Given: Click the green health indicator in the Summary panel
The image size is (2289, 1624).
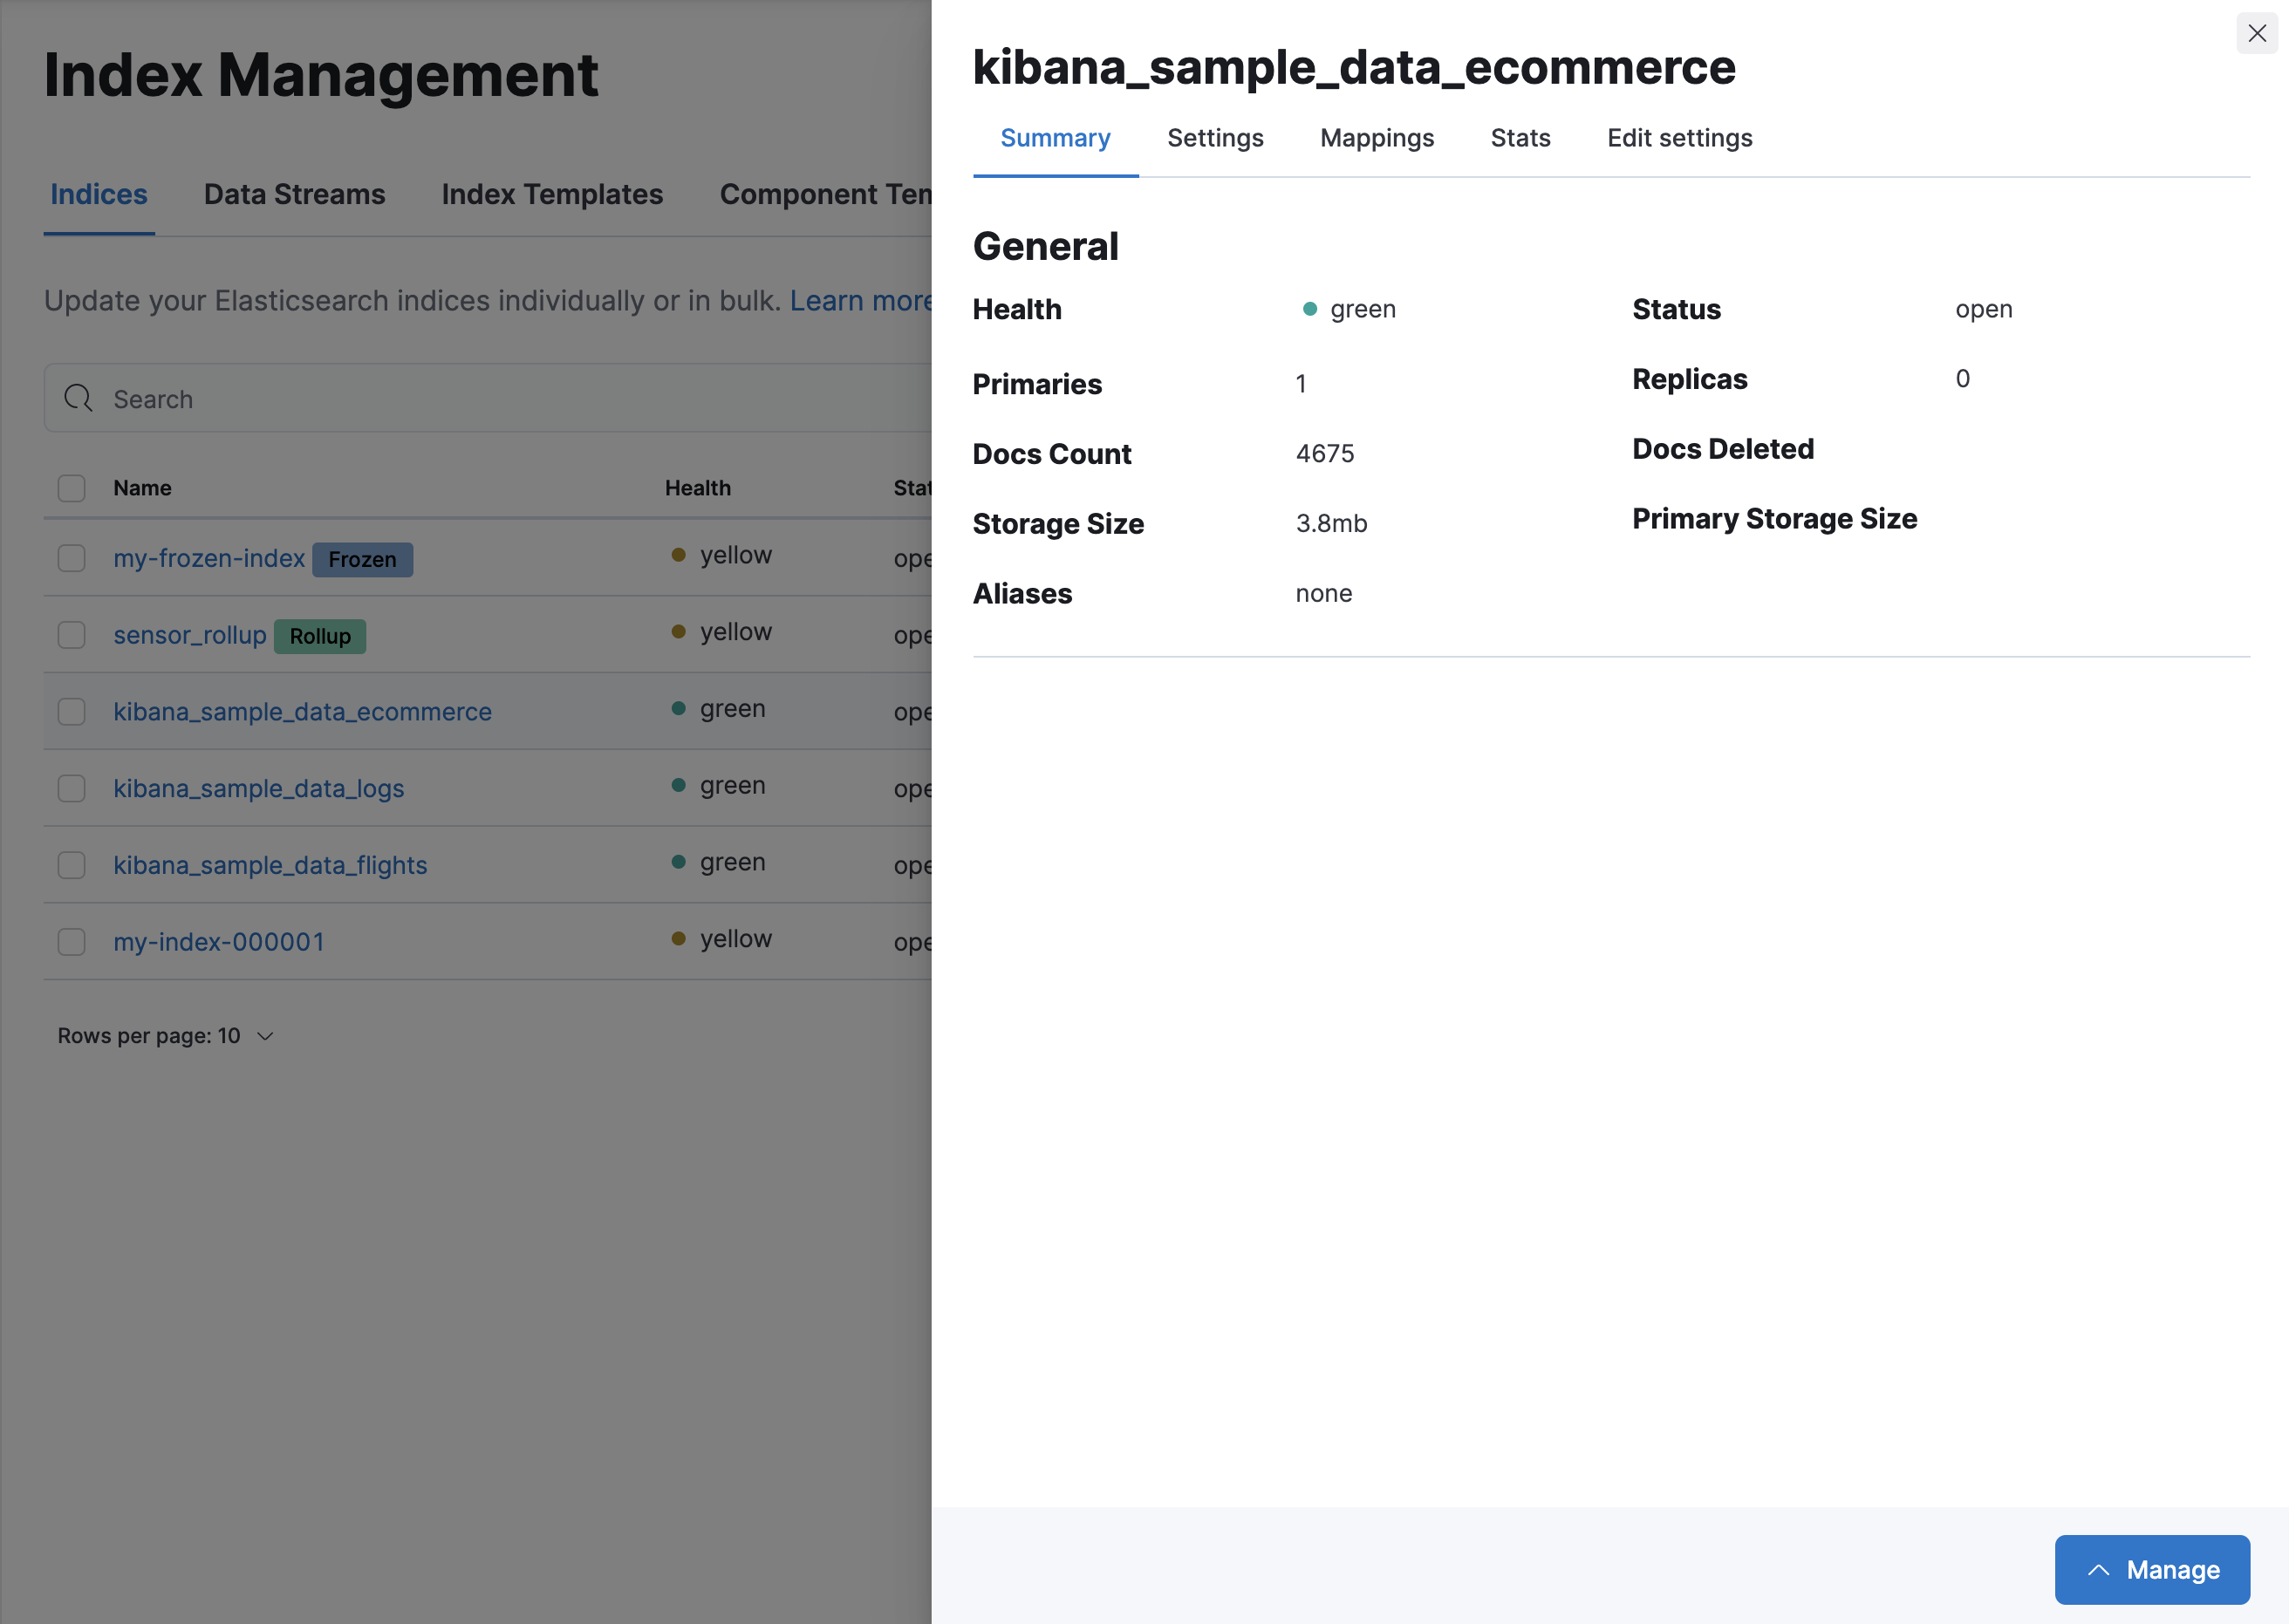Looking at the screenshot, I should [x=1309, y=309].
